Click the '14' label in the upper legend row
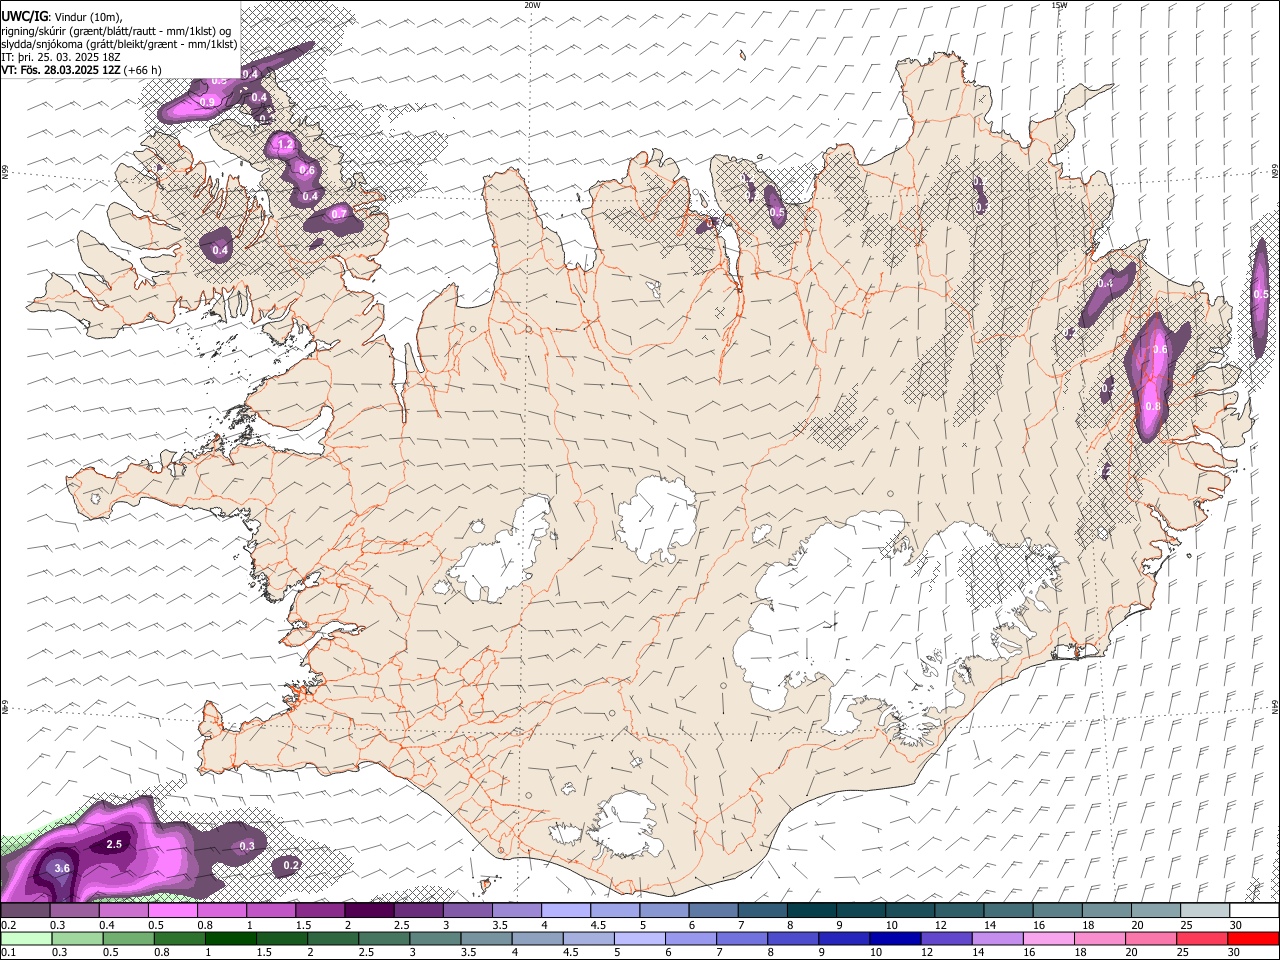This screenshot has width=1280, height=960. pyautogui.click(x=989, y=925)
